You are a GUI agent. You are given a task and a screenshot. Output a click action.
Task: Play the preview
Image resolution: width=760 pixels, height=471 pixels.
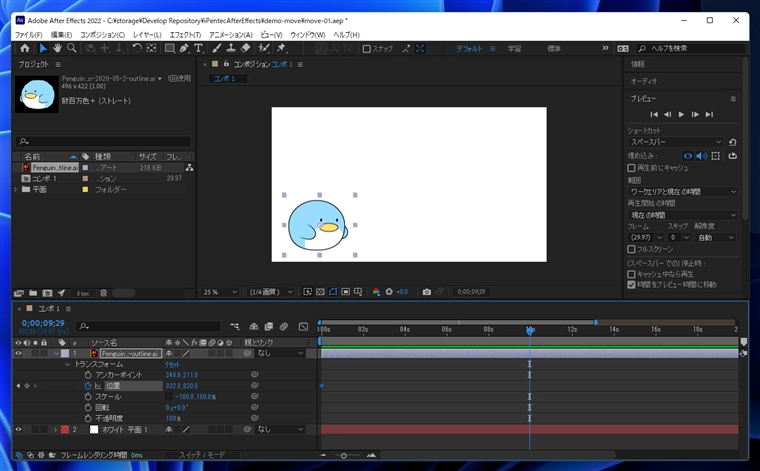pos(681,114)
